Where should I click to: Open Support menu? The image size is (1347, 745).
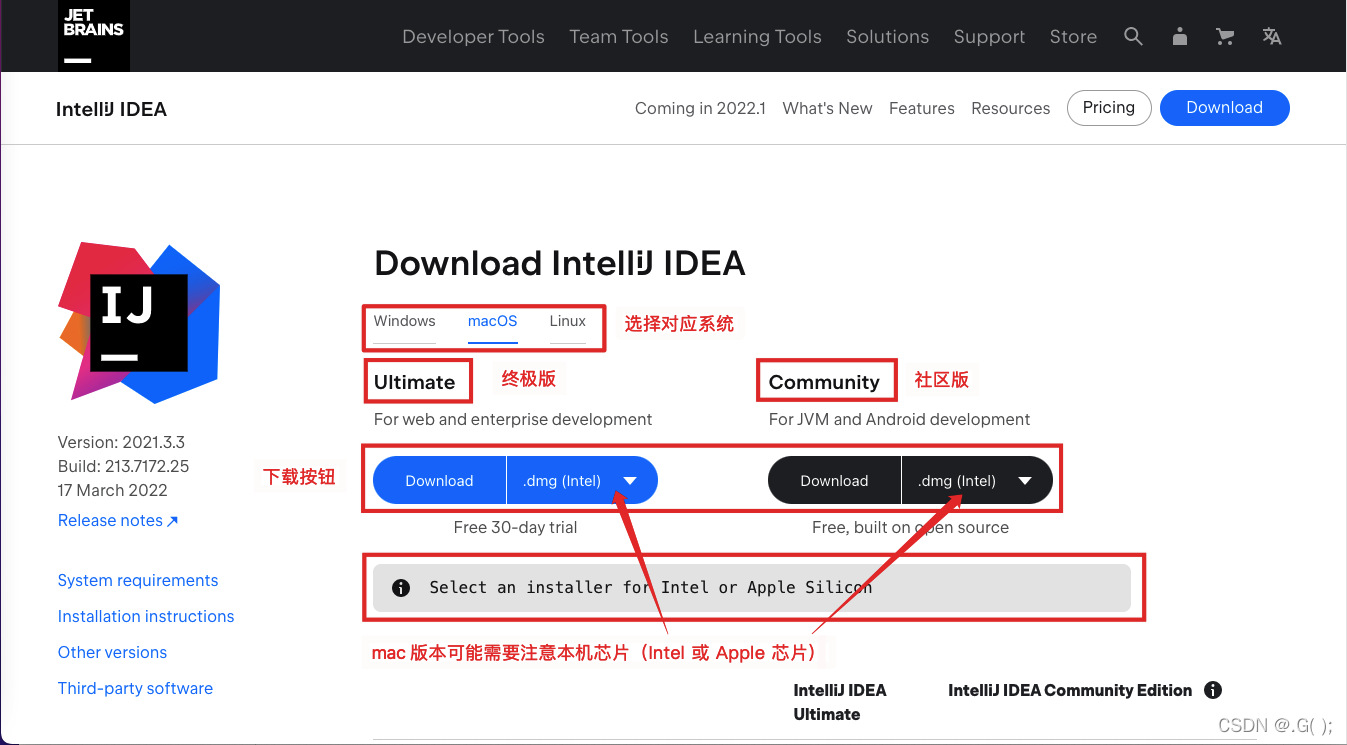tap(989, 37)
